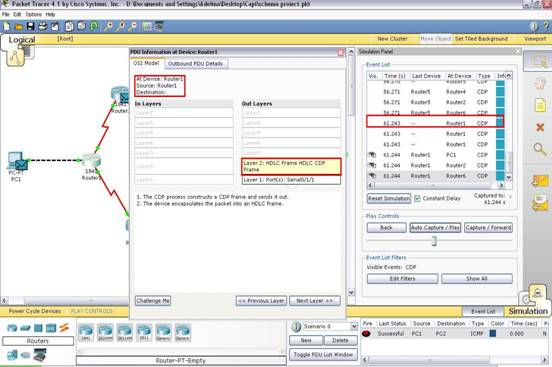Screen dimensions: 552x367
Task: Select the Add Simple PDU envelope tool
Action: coord(540,181)
